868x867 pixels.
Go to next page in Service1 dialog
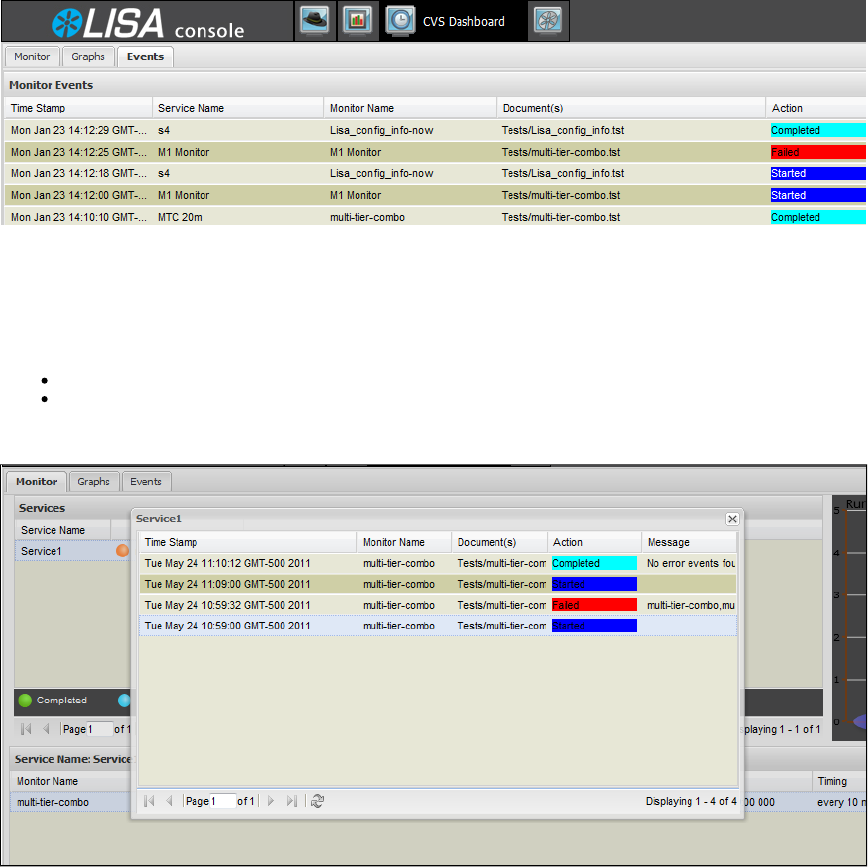271,801
